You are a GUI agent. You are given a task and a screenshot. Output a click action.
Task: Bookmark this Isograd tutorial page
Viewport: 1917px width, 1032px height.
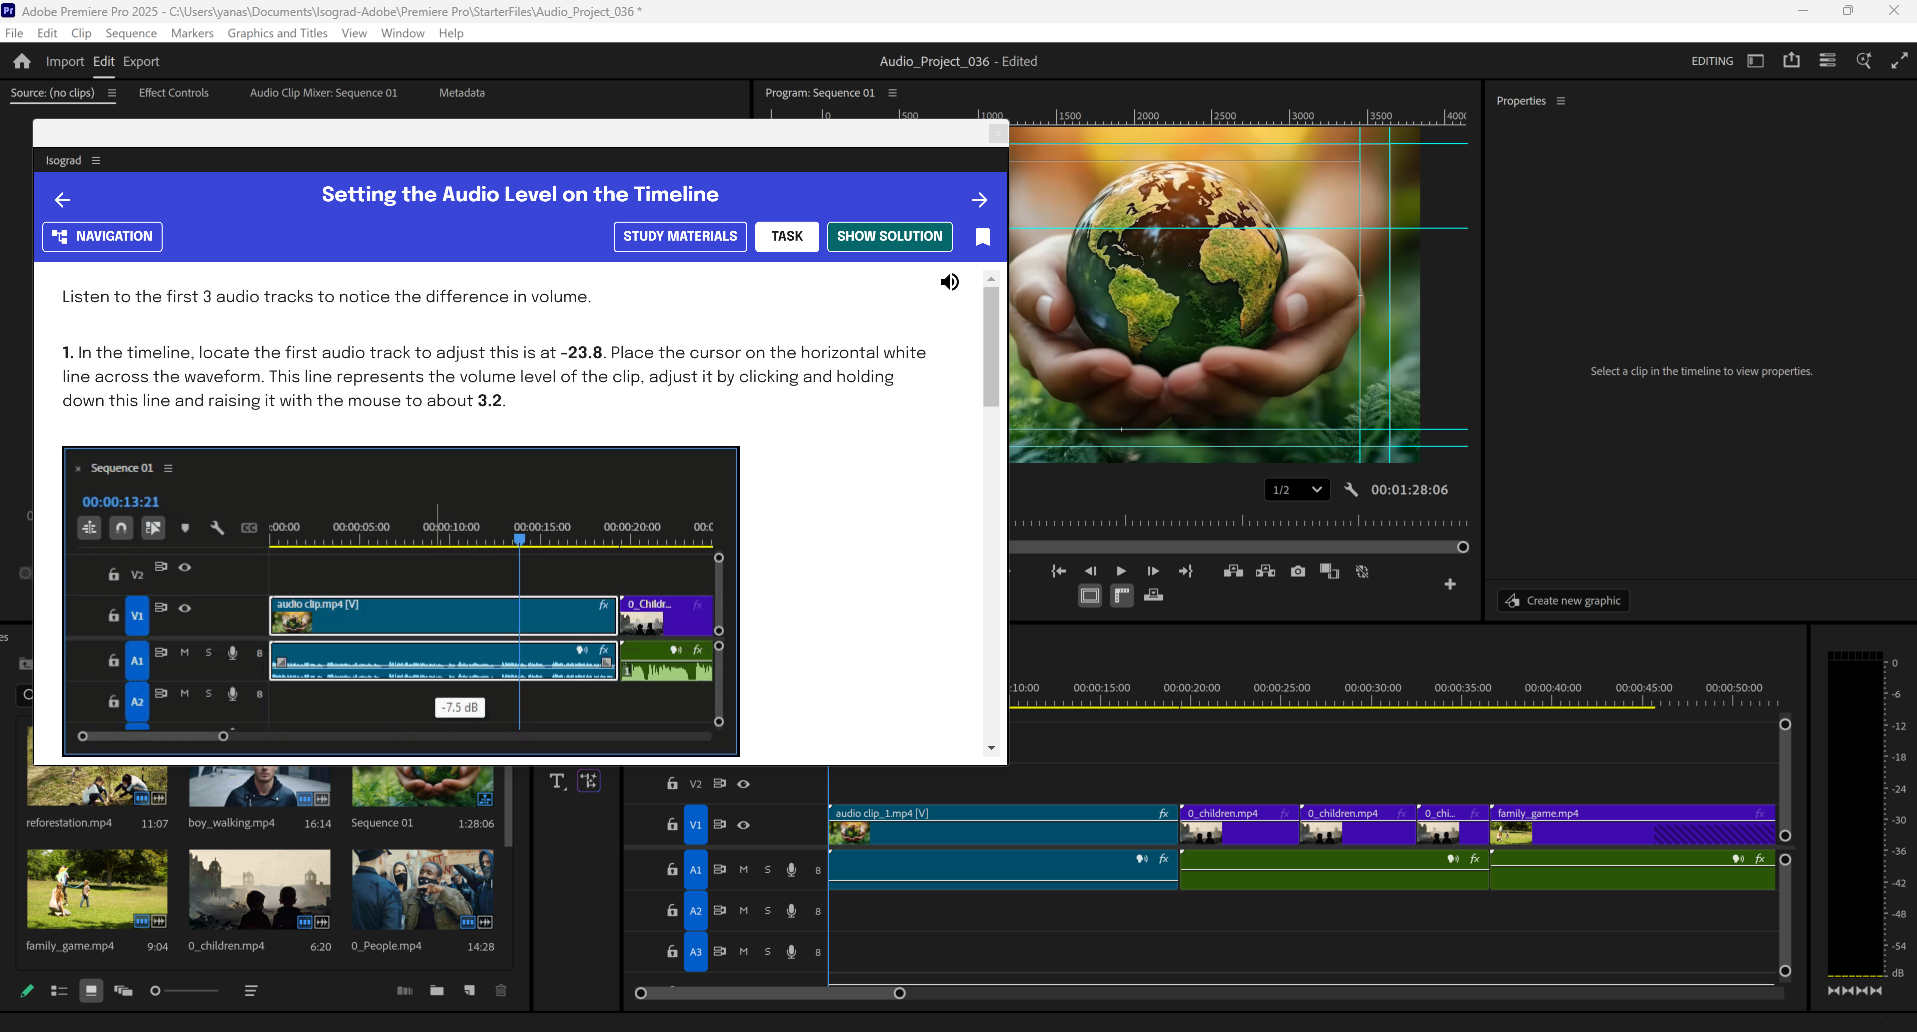point(983,237)
